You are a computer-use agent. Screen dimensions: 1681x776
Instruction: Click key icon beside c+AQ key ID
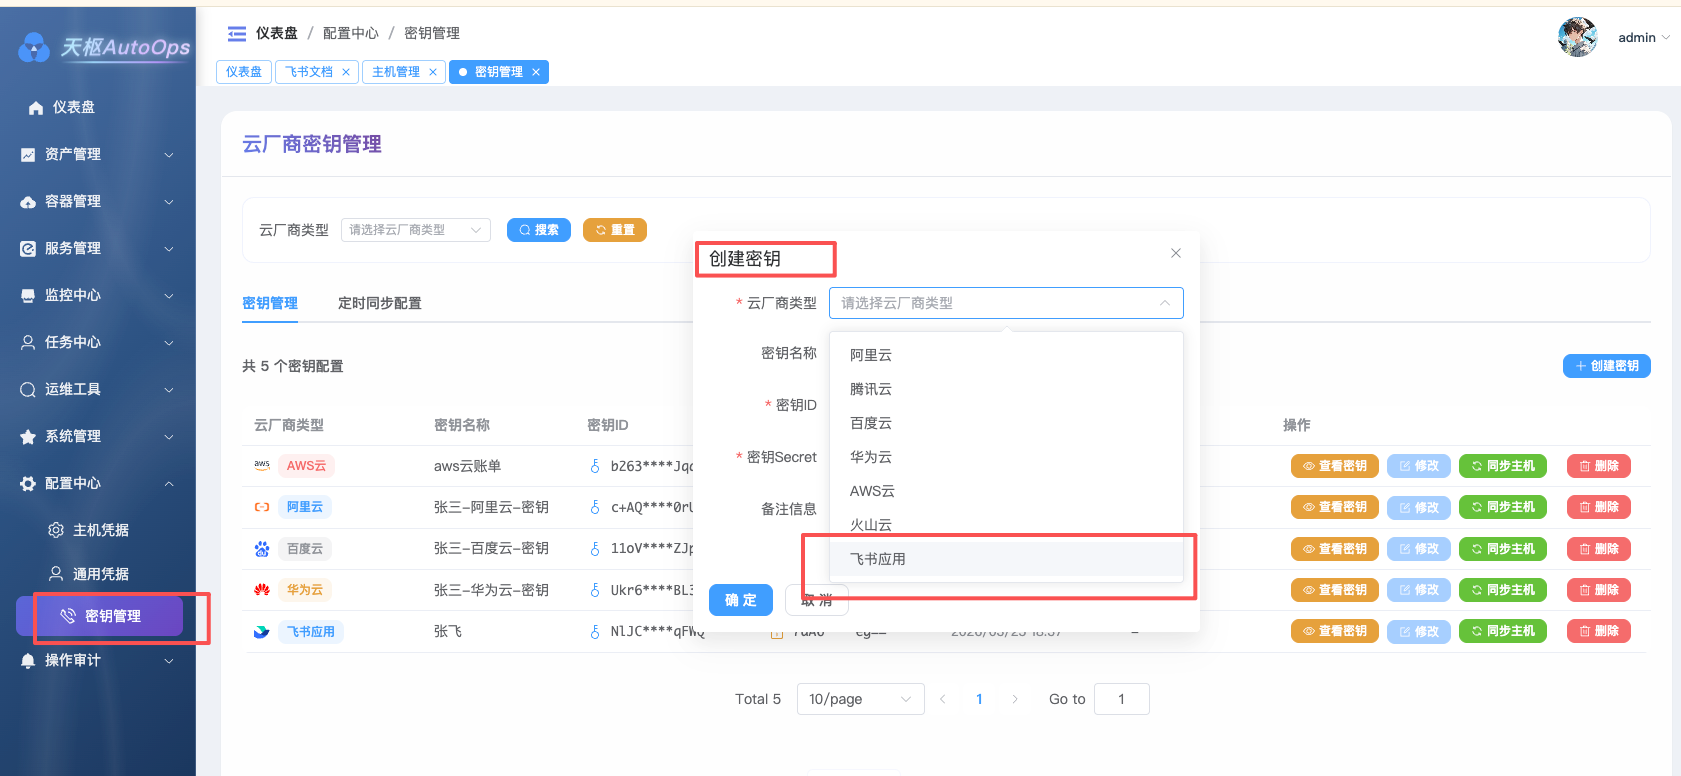(595, 507)
